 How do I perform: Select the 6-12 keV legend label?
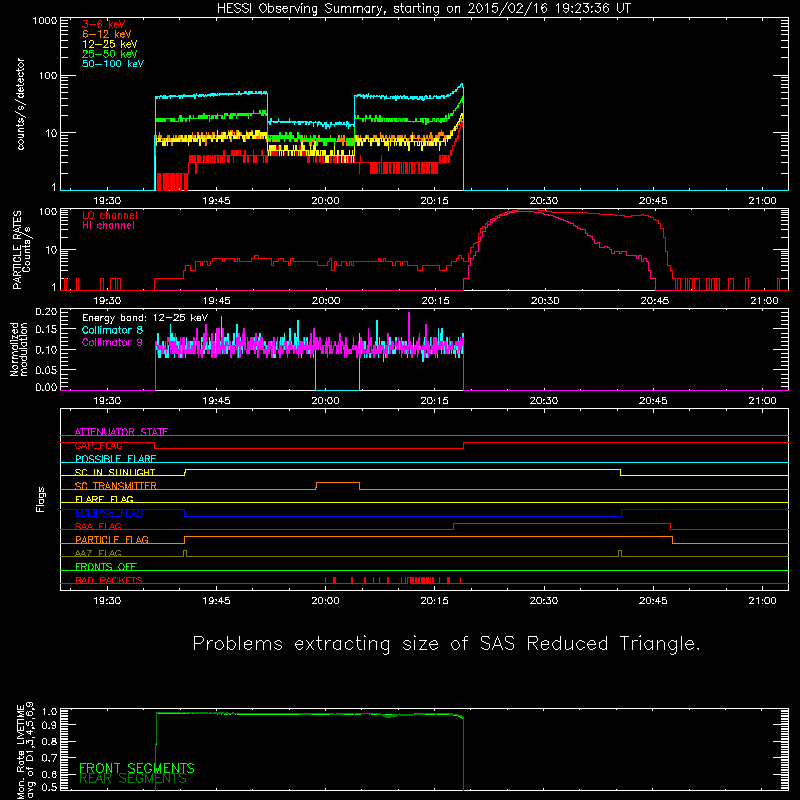(x=106, y=34)
